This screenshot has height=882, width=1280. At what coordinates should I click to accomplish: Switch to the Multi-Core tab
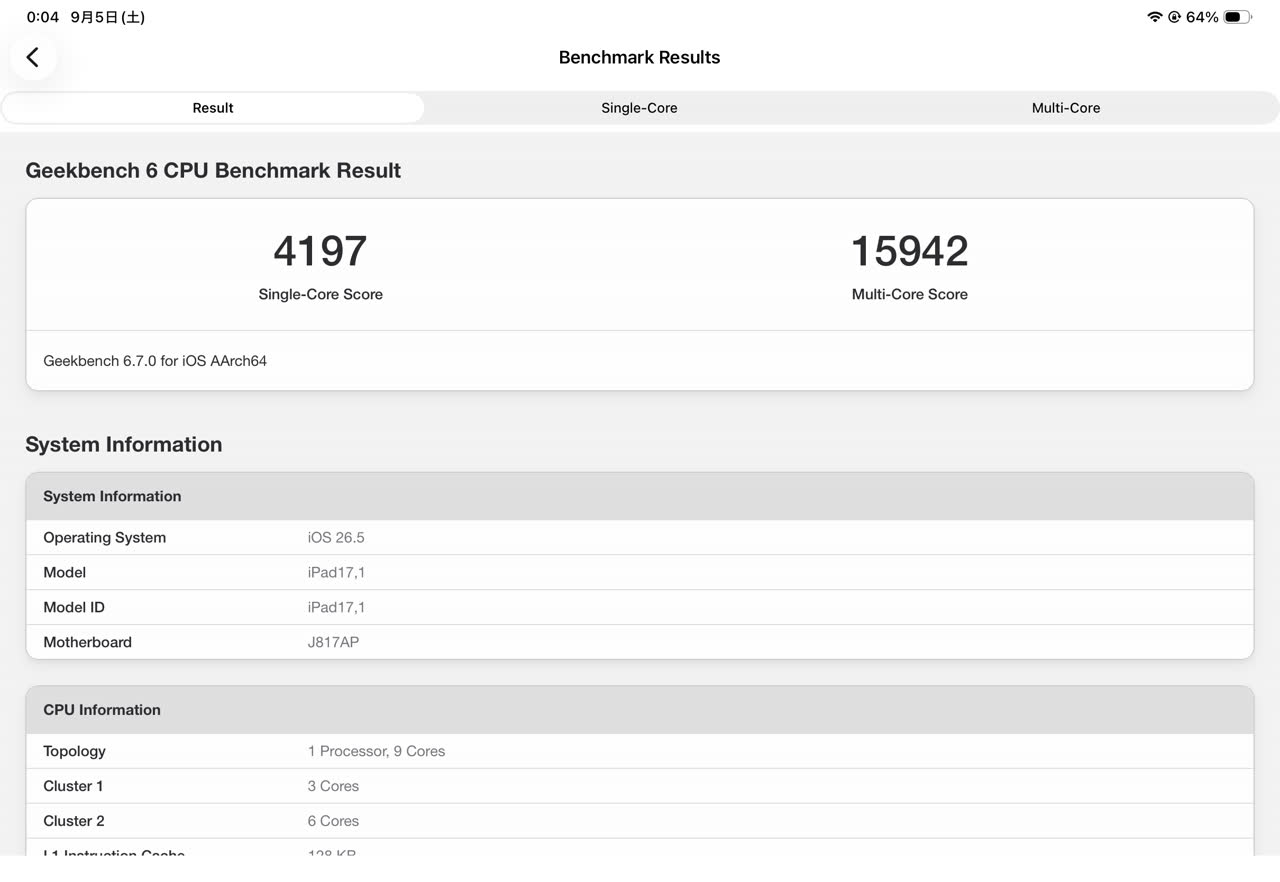[x=1066, y=108]
